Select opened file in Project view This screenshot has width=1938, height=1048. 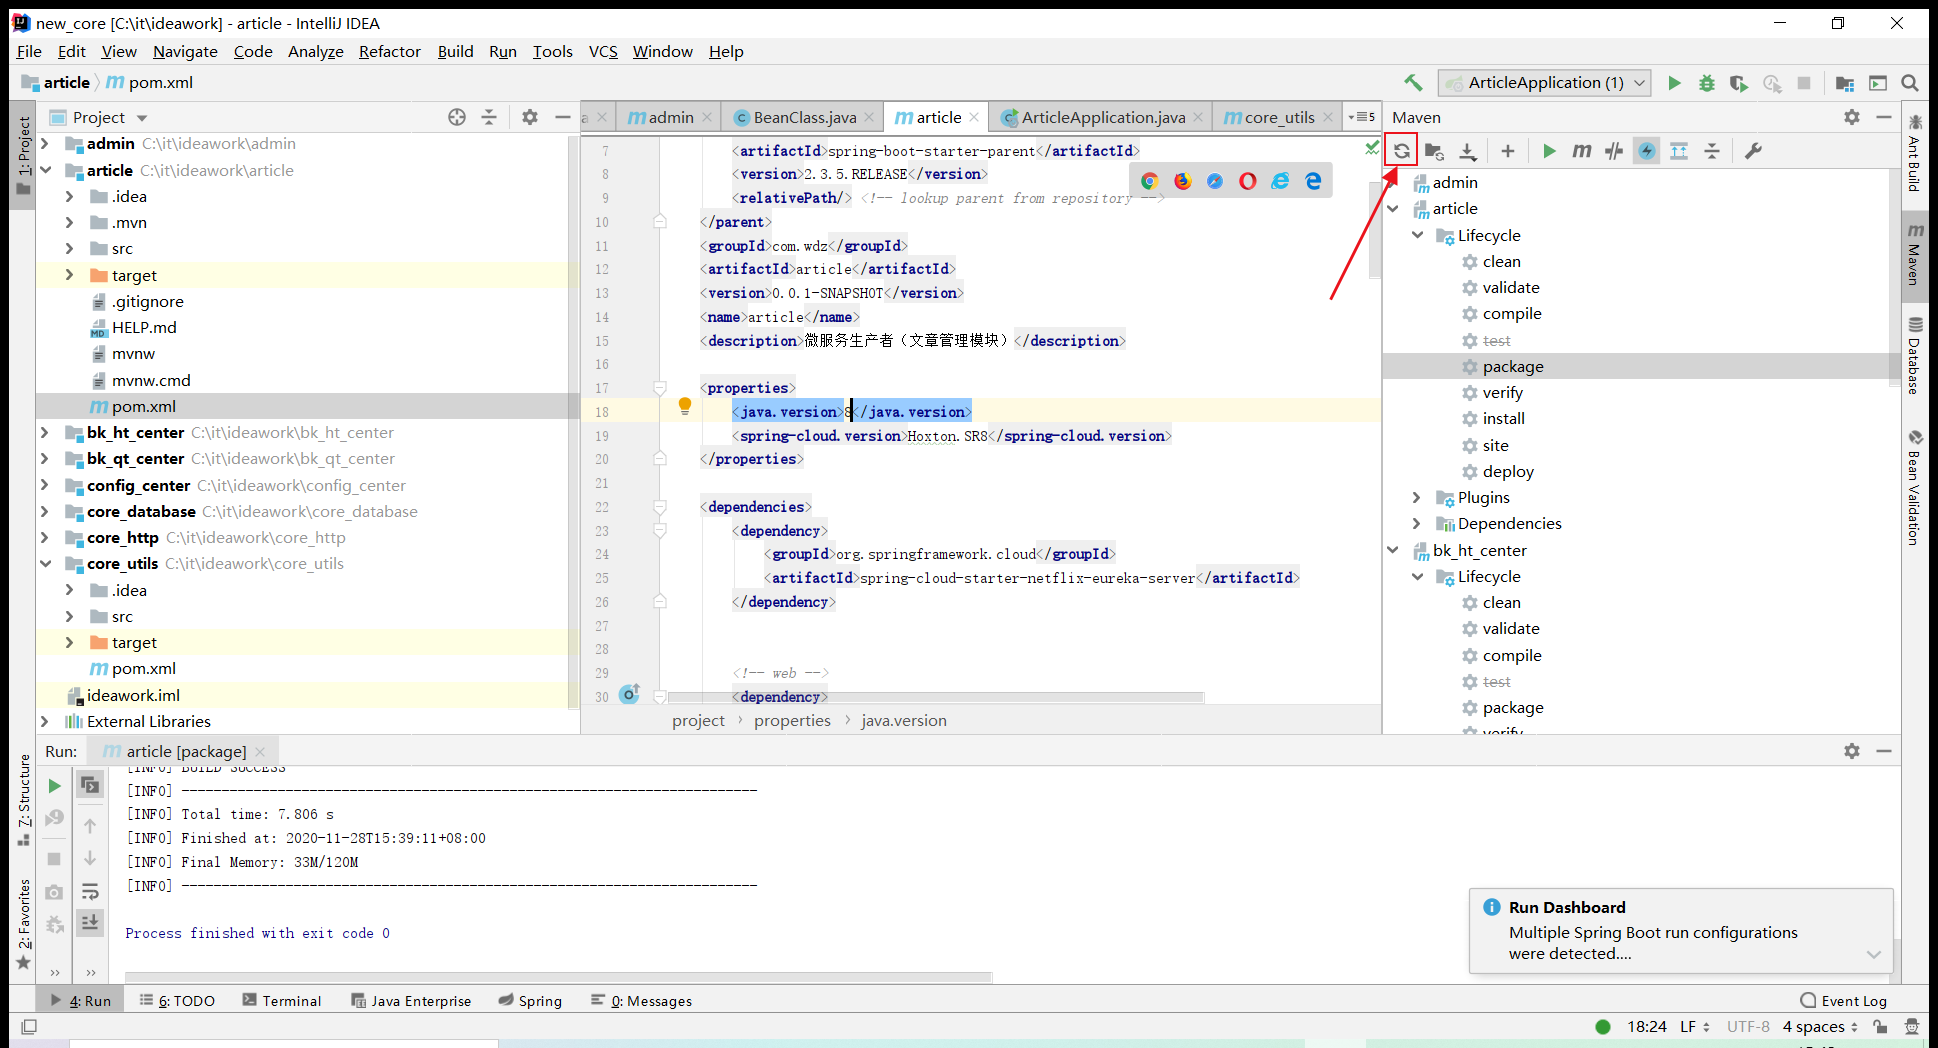coord(456,116)
